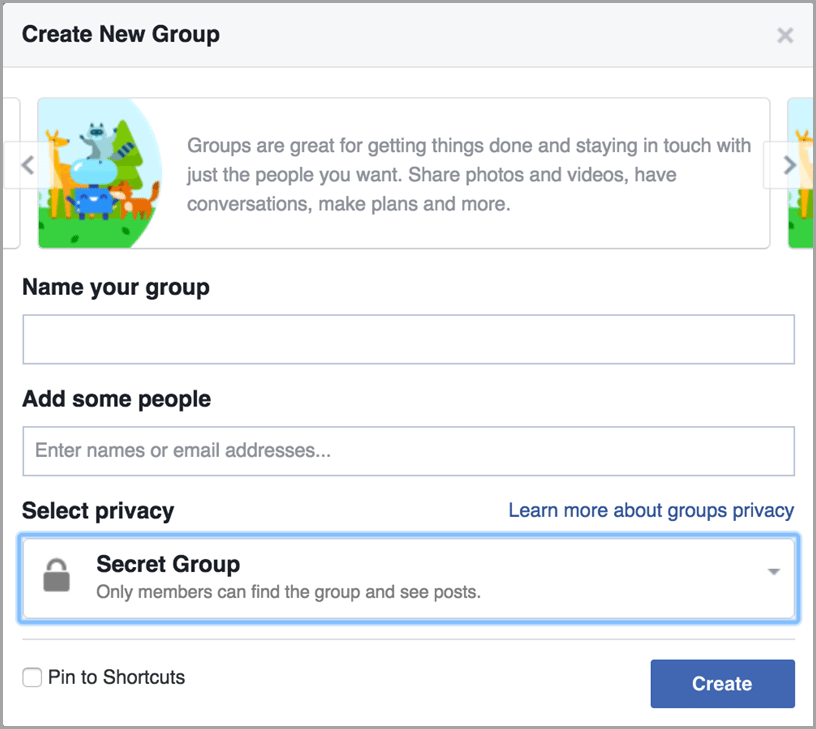Viewport: 816px width, 729px height.
Task: Click the Create New Group dialog title
Action: 121,34
